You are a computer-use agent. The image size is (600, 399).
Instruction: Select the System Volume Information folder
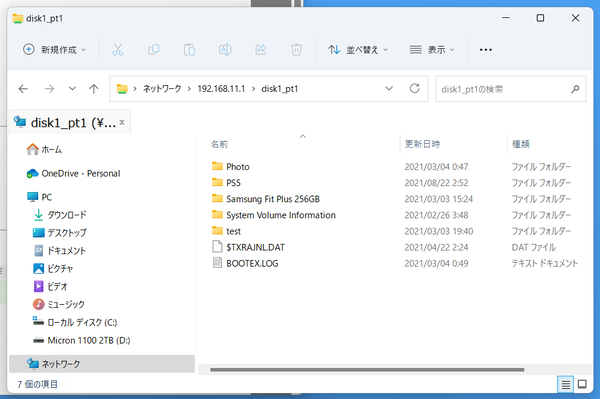(x=274, y=215)
